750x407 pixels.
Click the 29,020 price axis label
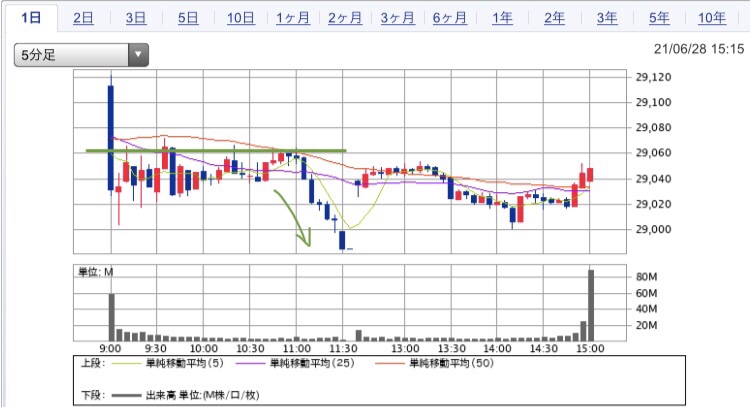coord(653,204)
